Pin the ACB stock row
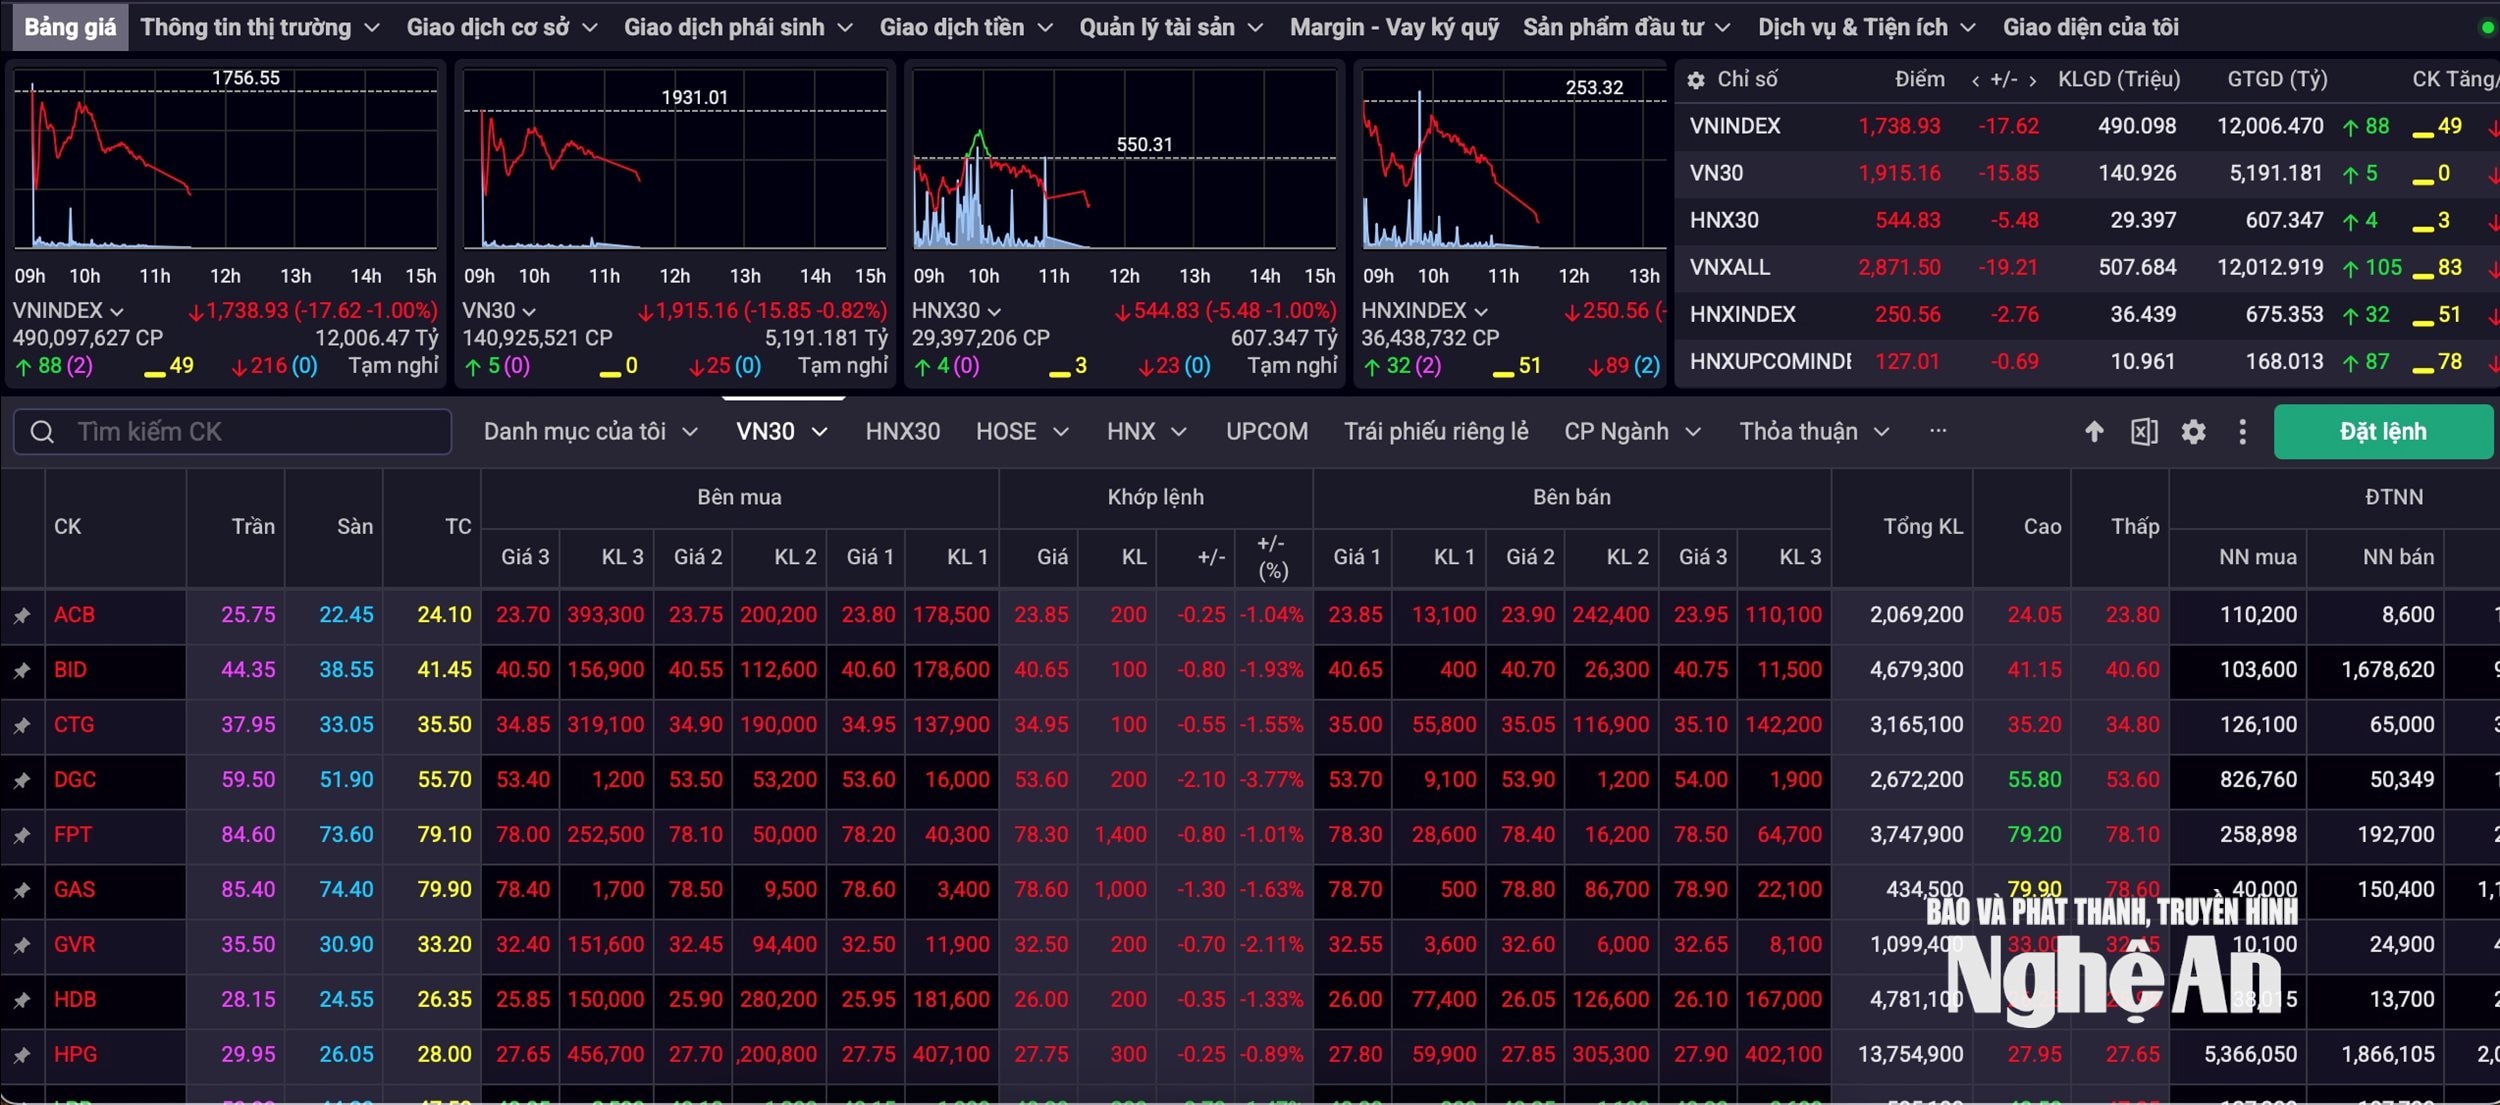 coord(22,616)
